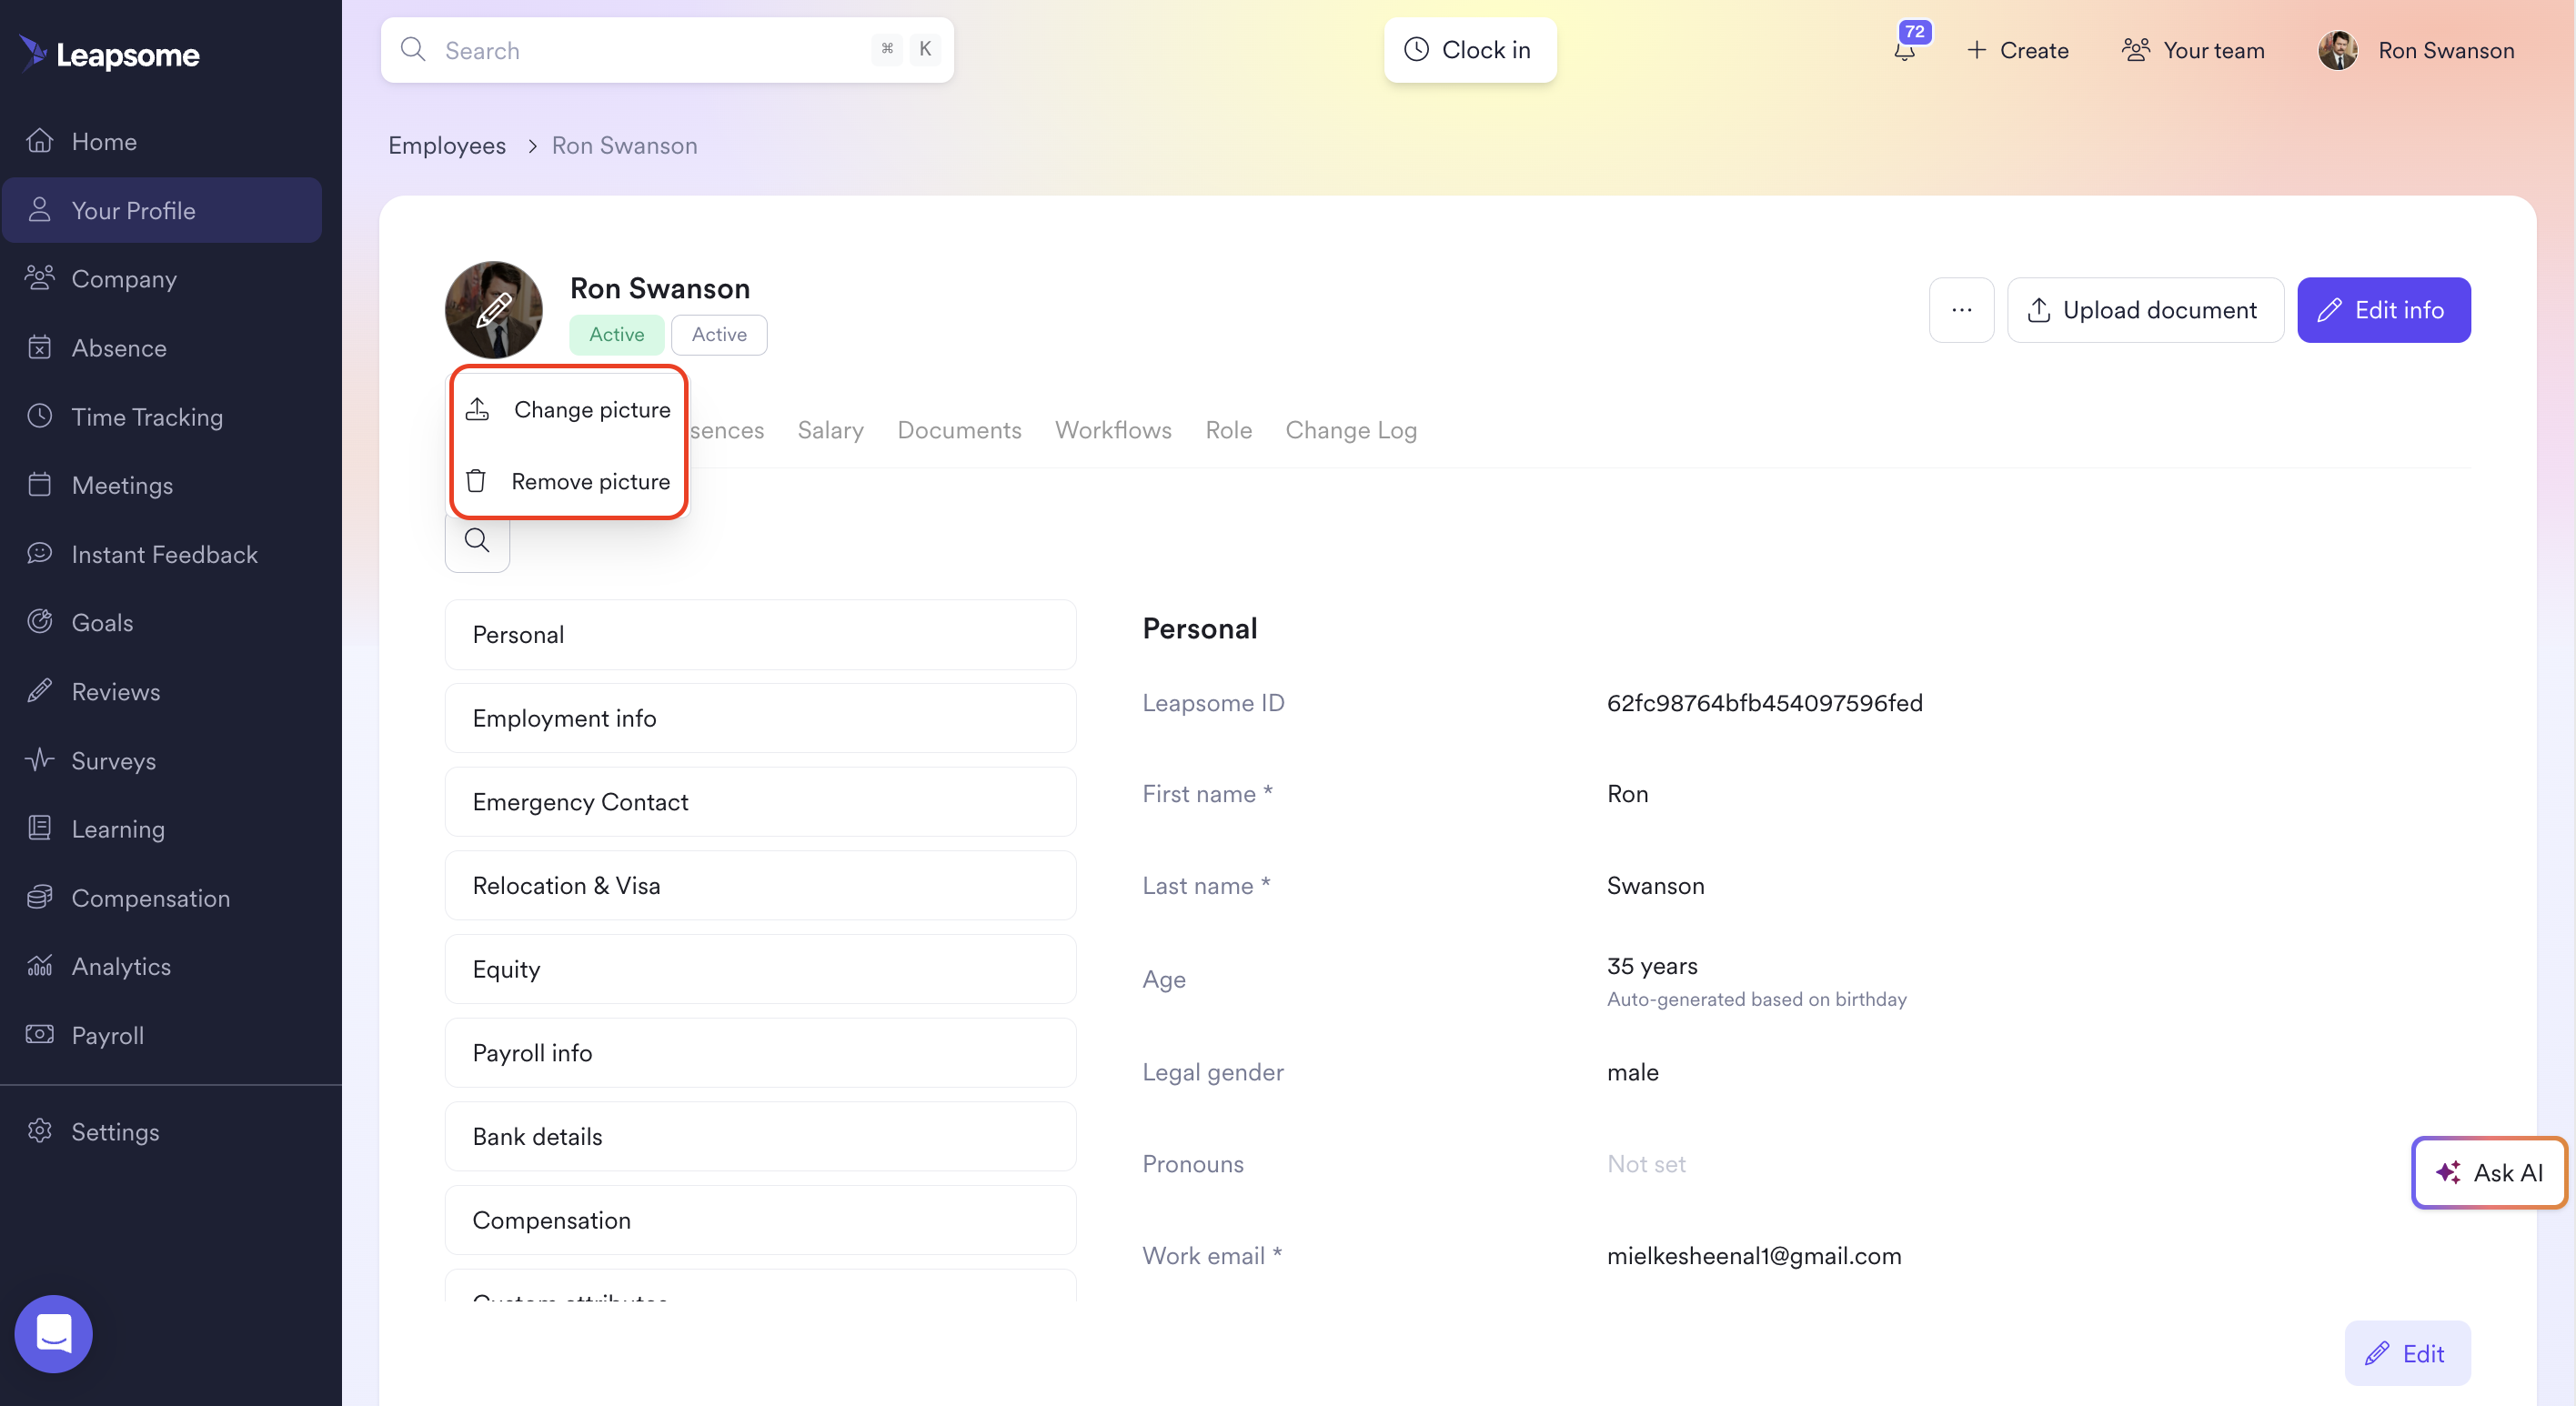Viewport: 2576px width, 1406px height.
Task: Click the Leapsome logo
Action: click(x=109, y=54)
